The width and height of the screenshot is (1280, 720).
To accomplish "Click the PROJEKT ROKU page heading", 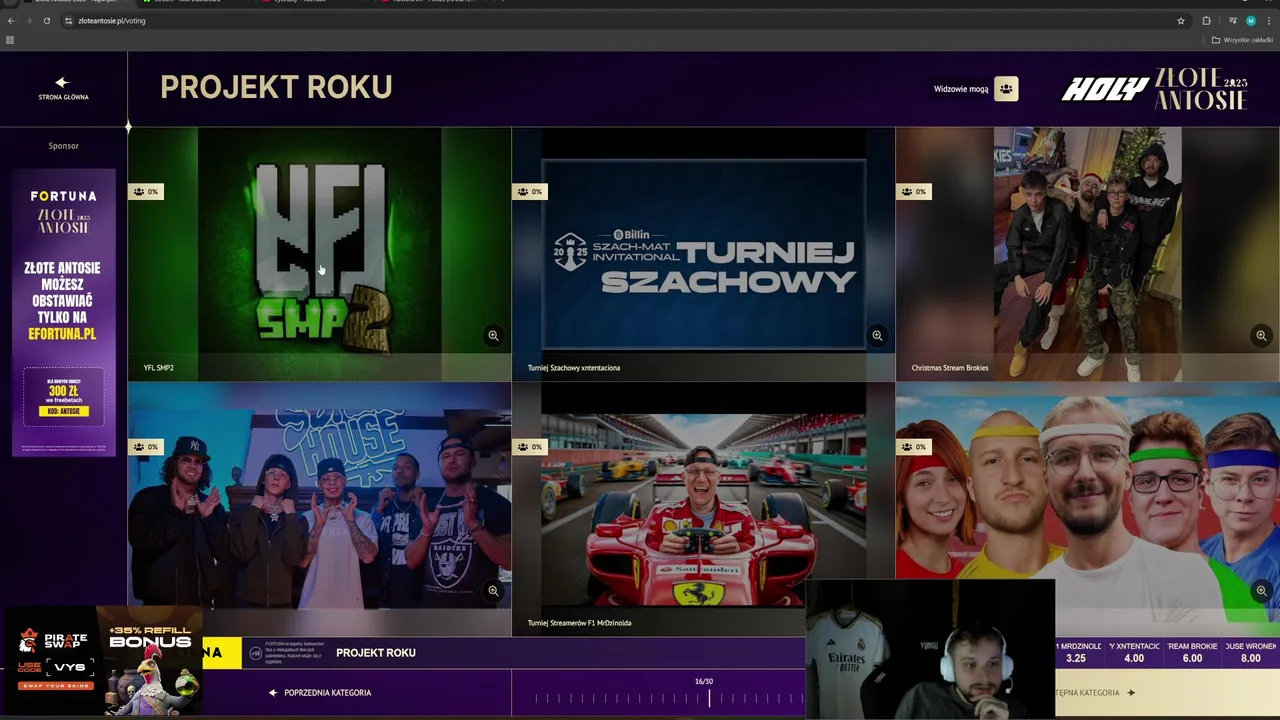I will (x=276, y=87).
